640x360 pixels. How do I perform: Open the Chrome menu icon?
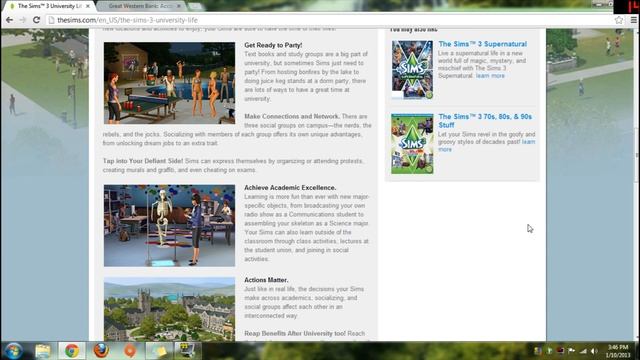(633, 20)
